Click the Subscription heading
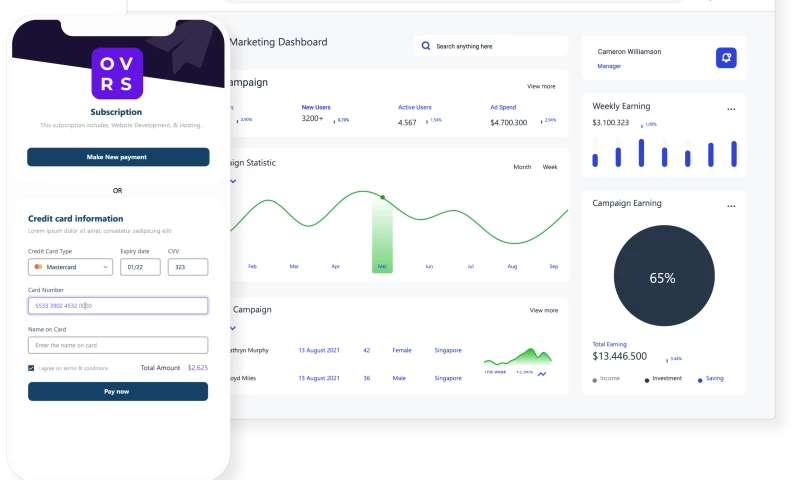This screenshot has width=800, height=480. (116, 112)
